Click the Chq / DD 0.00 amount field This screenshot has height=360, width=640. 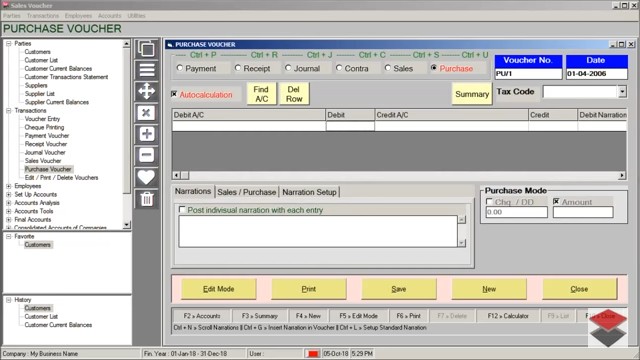516,212
